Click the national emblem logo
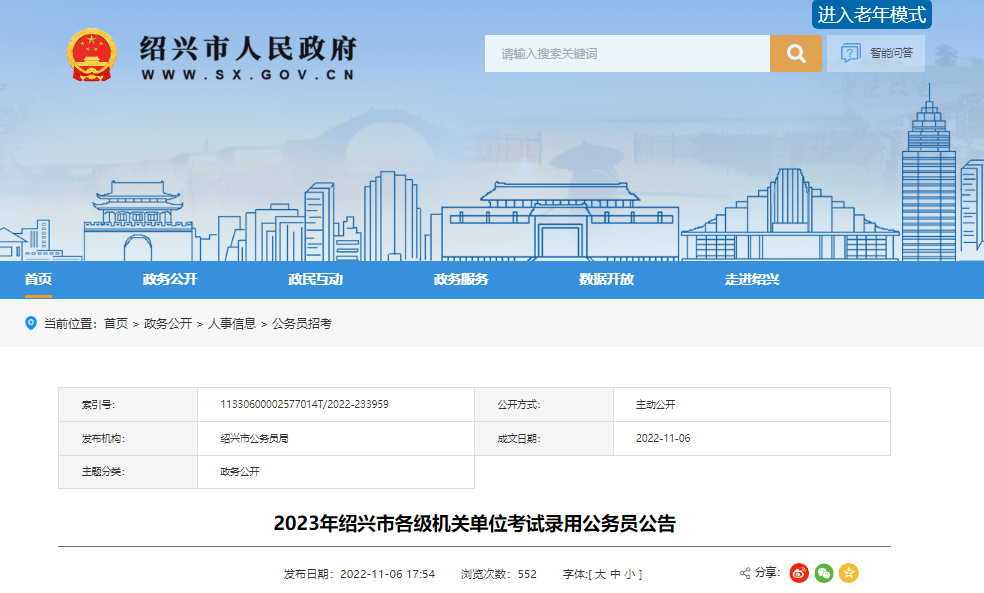Viewport: 984px width, 593px height. tap(92, 56)
